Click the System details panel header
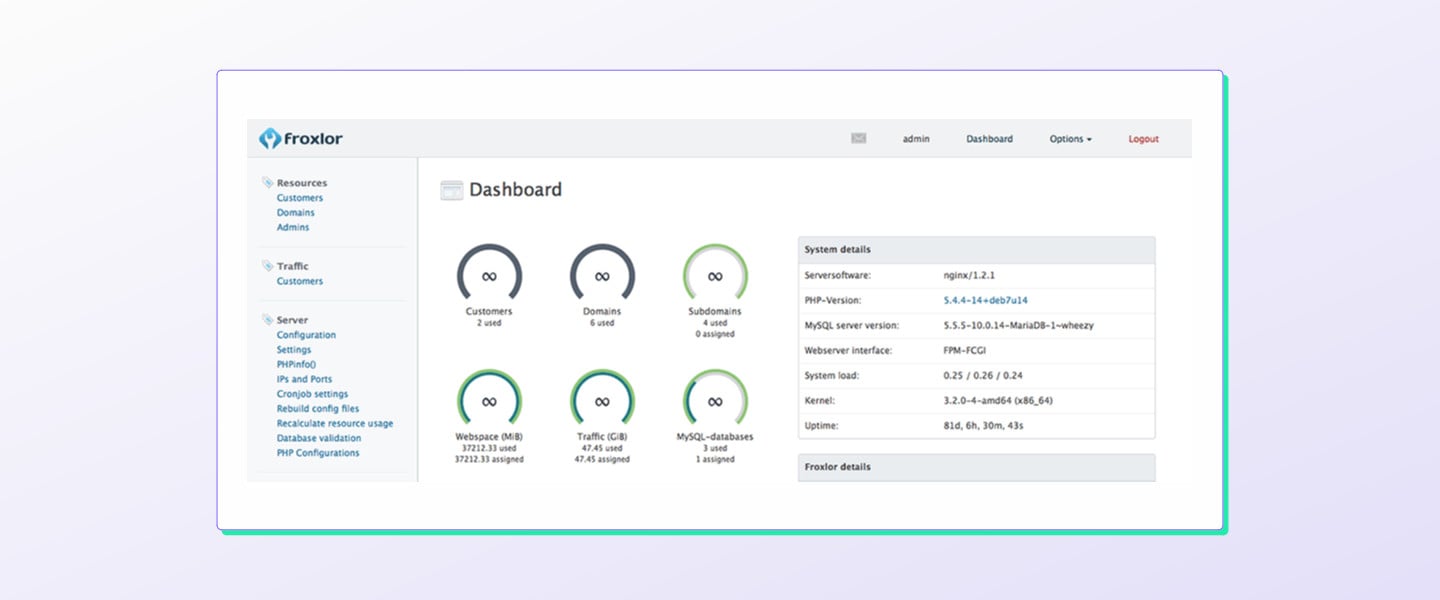The image size is (1440, 600). pyautogui.click(x=976, y=250)
